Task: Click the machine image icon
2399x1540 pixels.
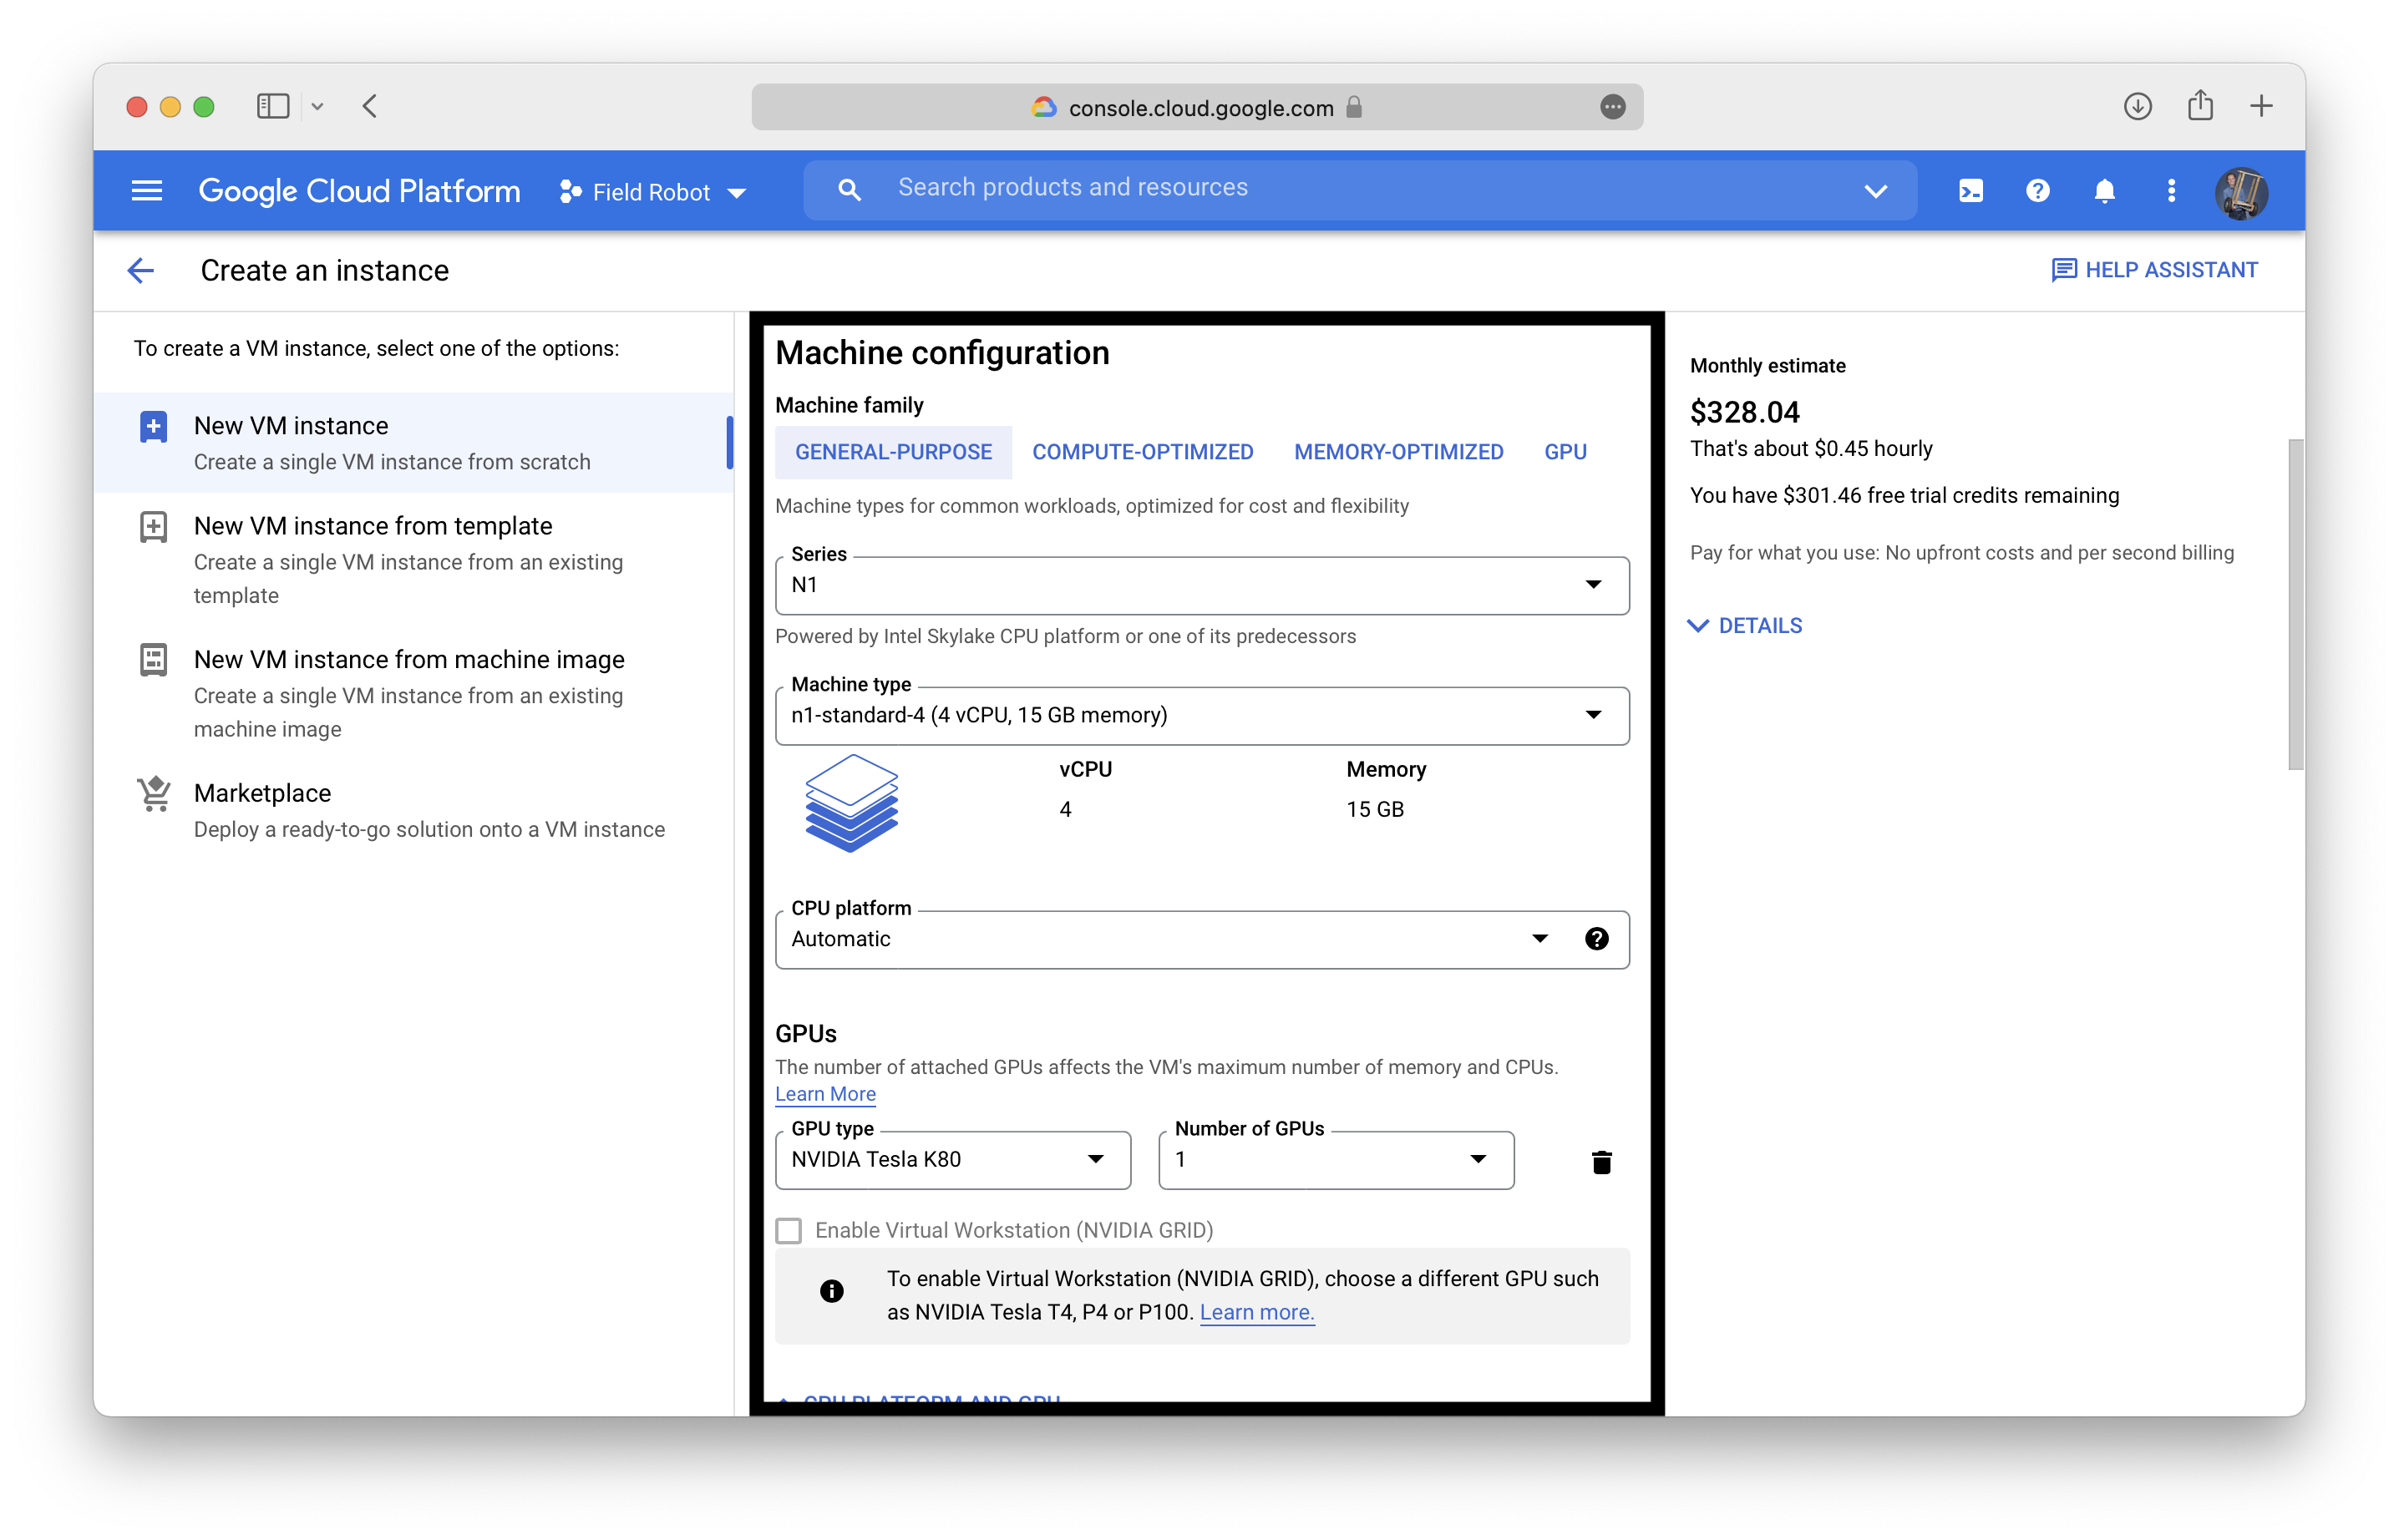Action: point(153,660)
